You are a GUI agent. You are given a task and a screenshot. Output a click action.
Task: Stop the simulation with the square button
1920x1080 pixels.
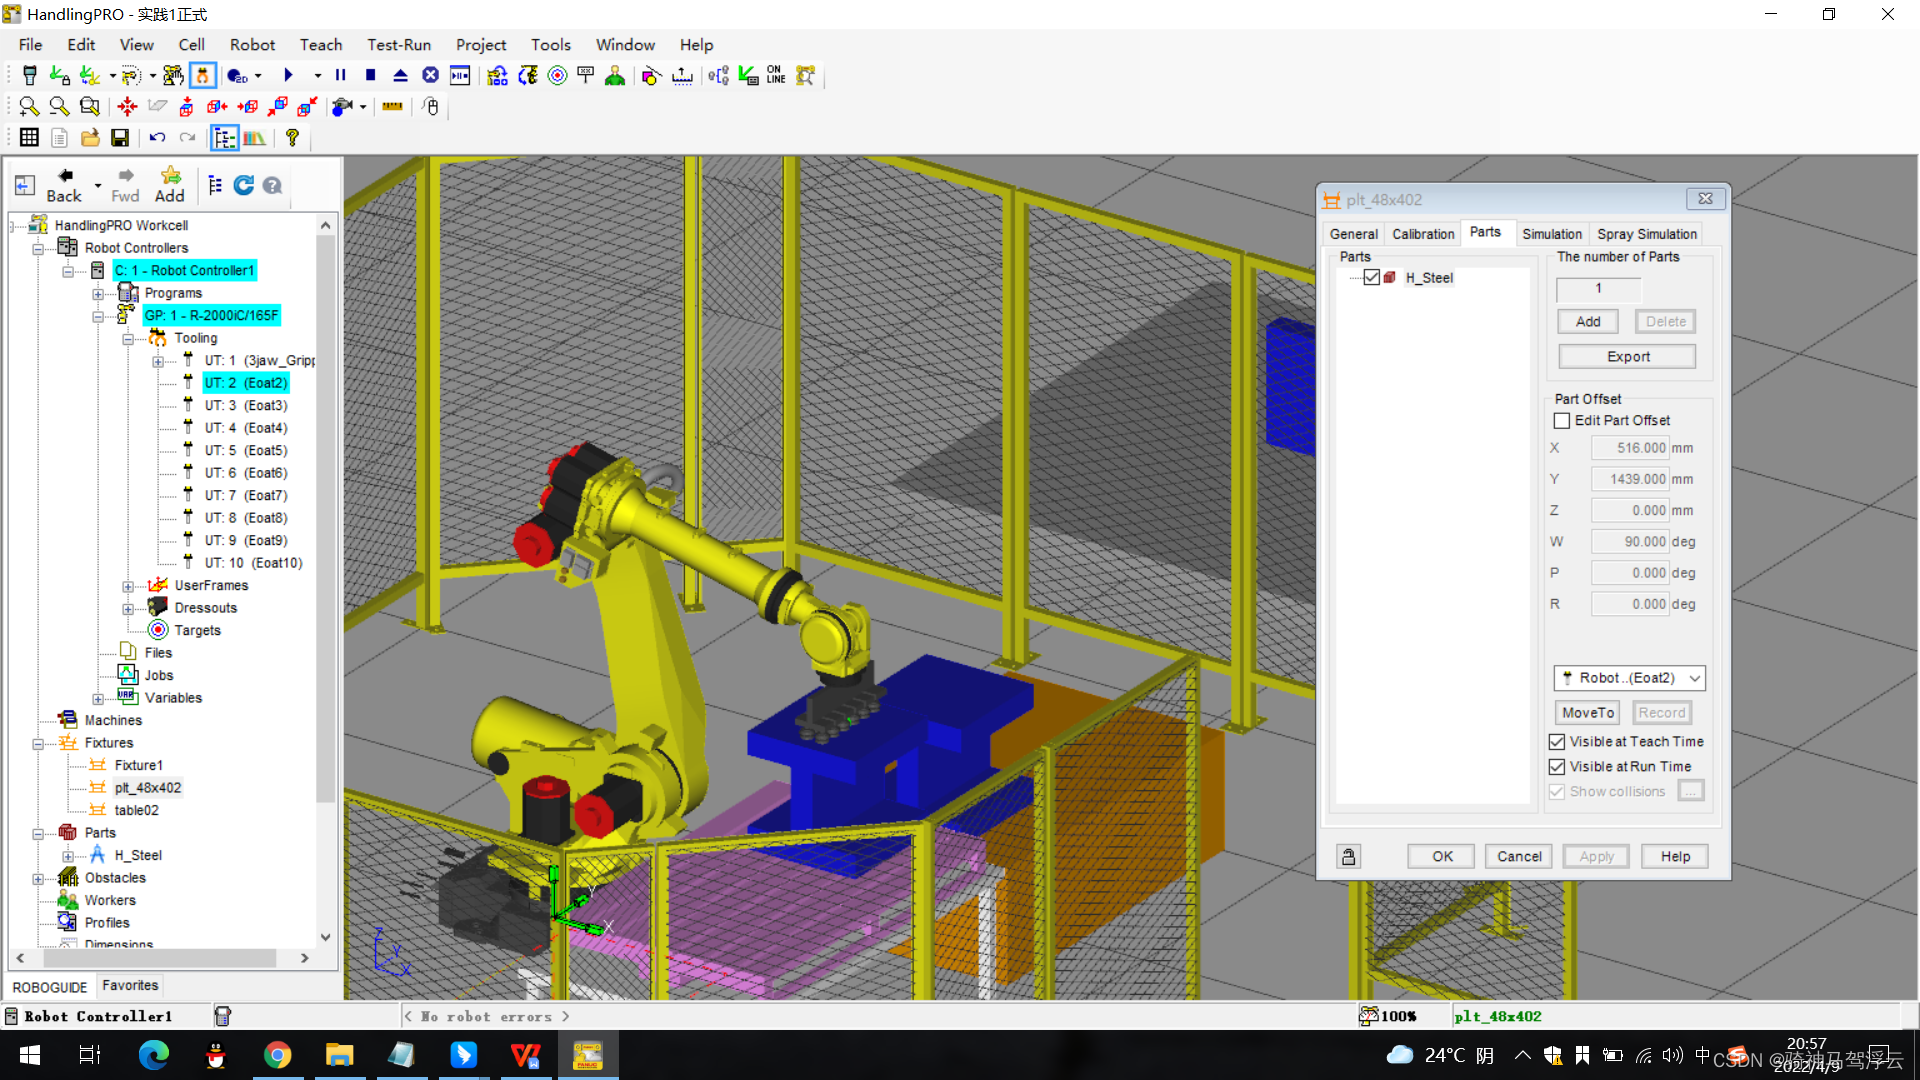pos(371,76)
